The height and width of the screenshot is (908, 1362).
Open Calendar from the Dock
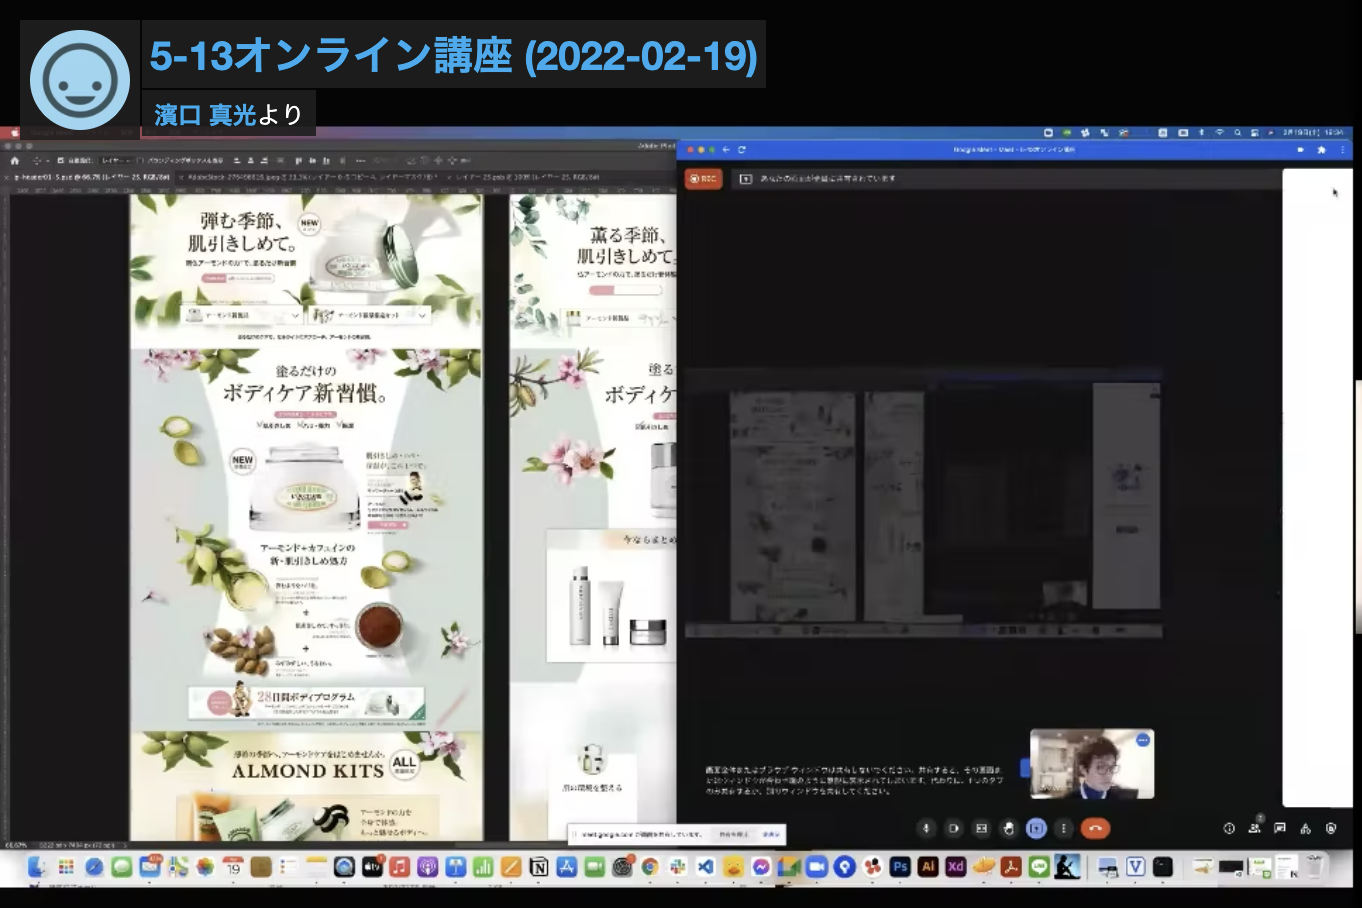[233, 867]
